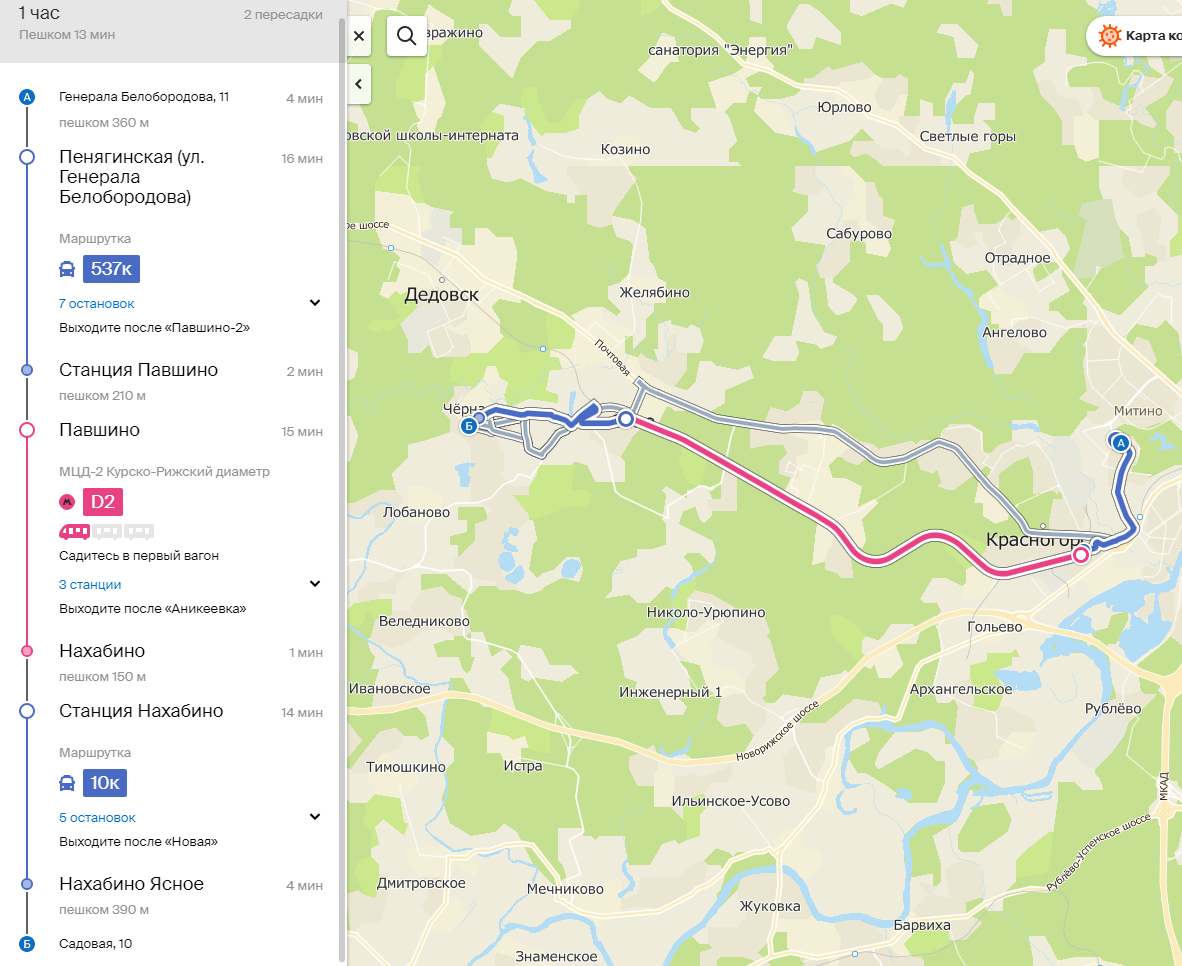Click the 10к minibus route badge
Viewport: 1182px width, 966px height.
(105, 783)
